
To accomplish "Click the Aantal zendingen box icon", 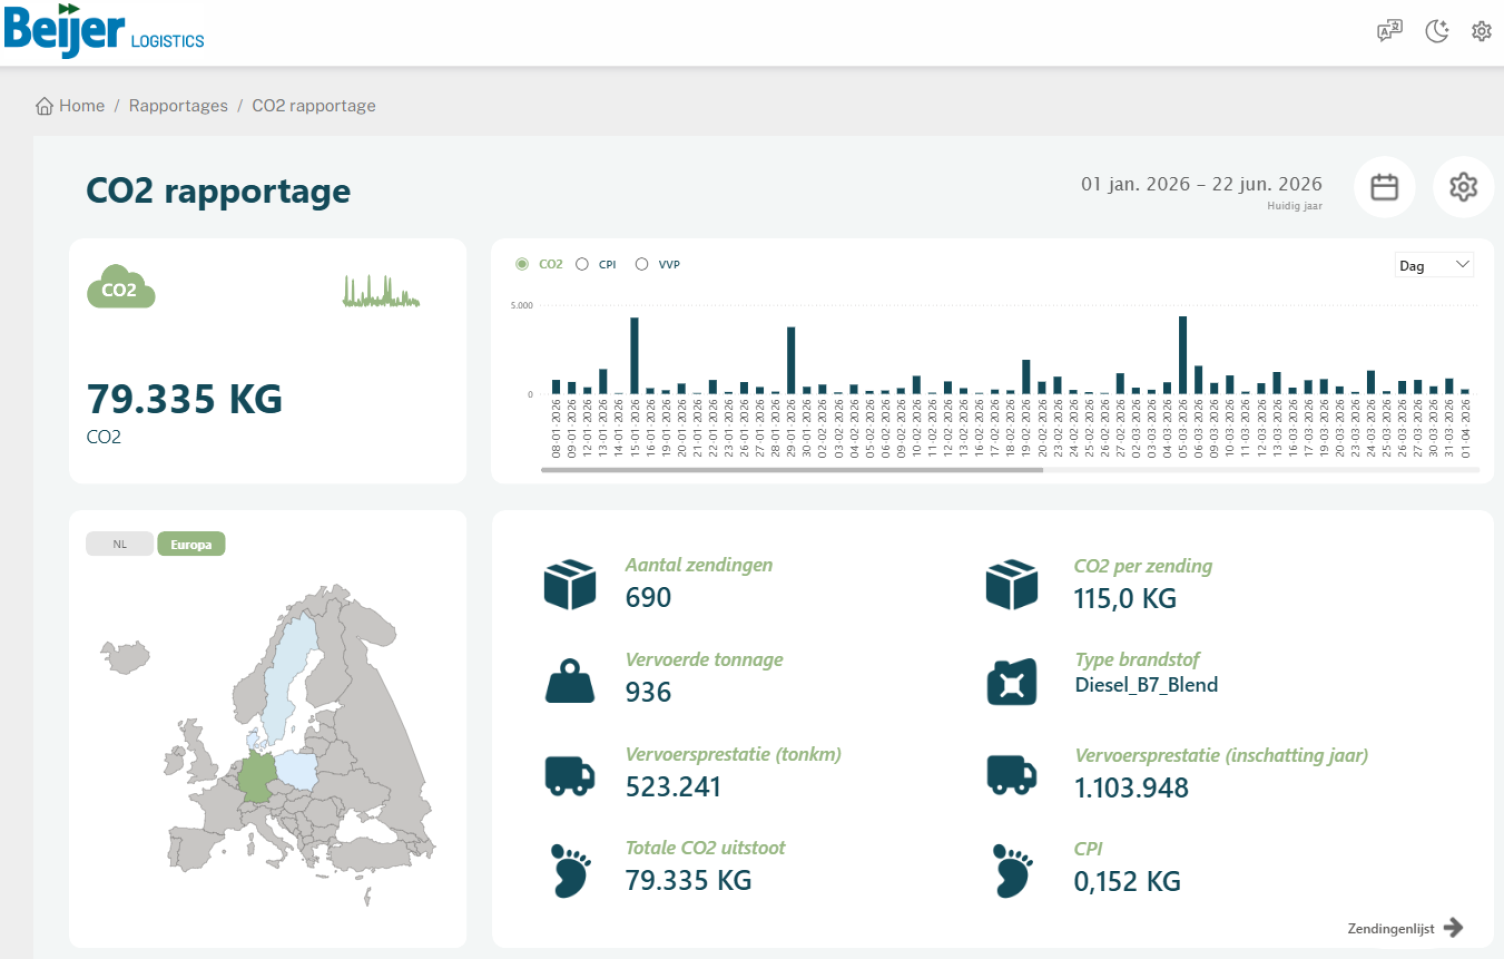I will click(x=570, y=584).
